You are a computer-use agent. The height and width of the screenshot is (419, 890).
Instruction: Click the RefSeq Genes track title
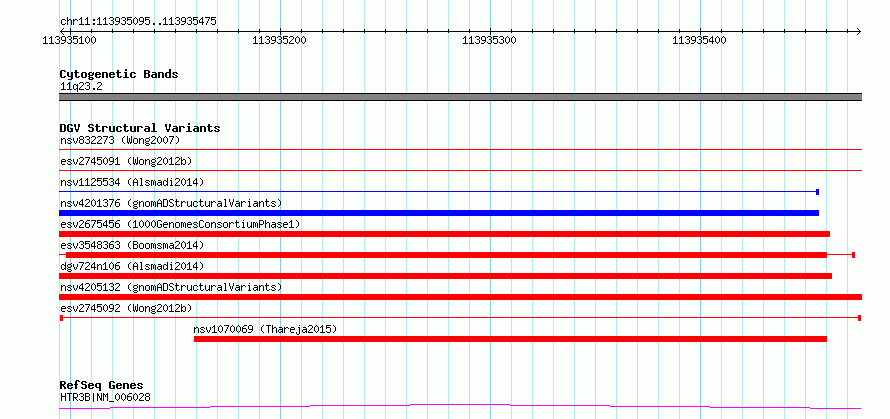(x=101, y=386)
